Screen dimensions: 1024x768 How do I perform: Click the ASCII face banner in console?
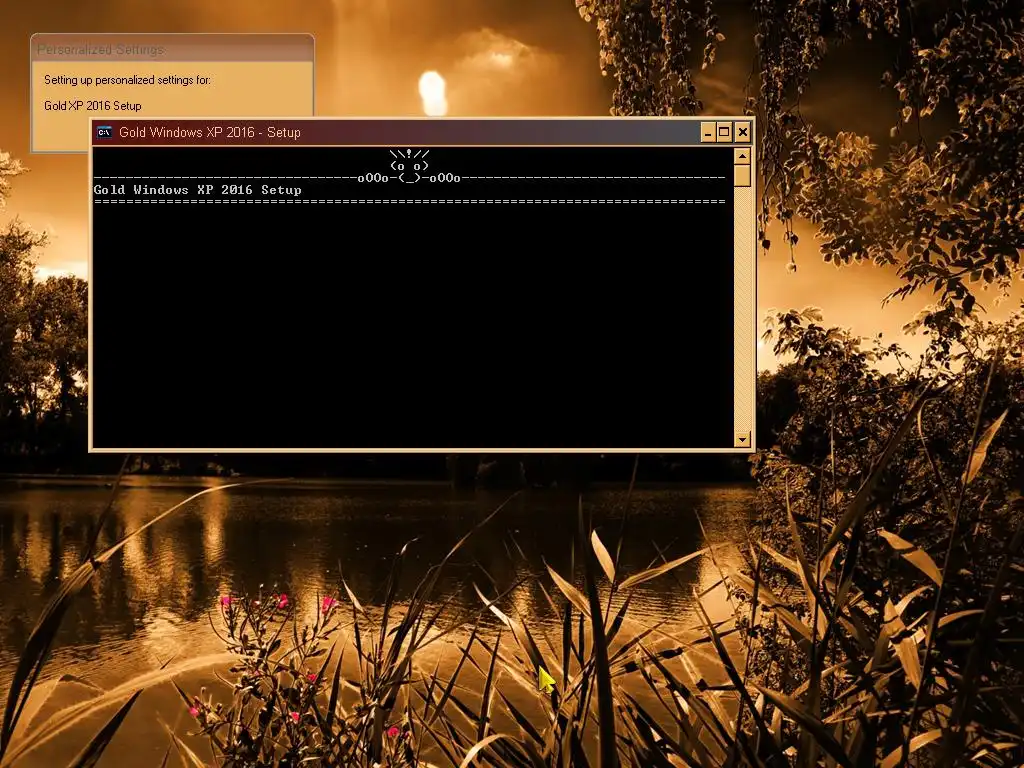409,167
